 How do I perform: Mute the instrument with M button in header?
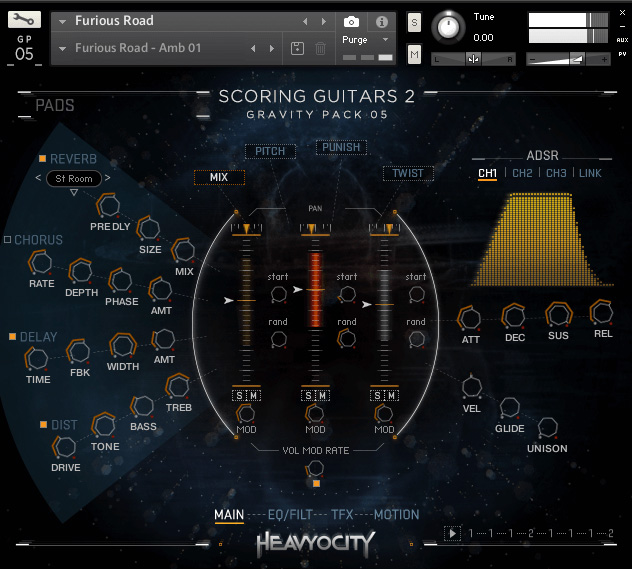pyautogui.click(x=414, y=54)
